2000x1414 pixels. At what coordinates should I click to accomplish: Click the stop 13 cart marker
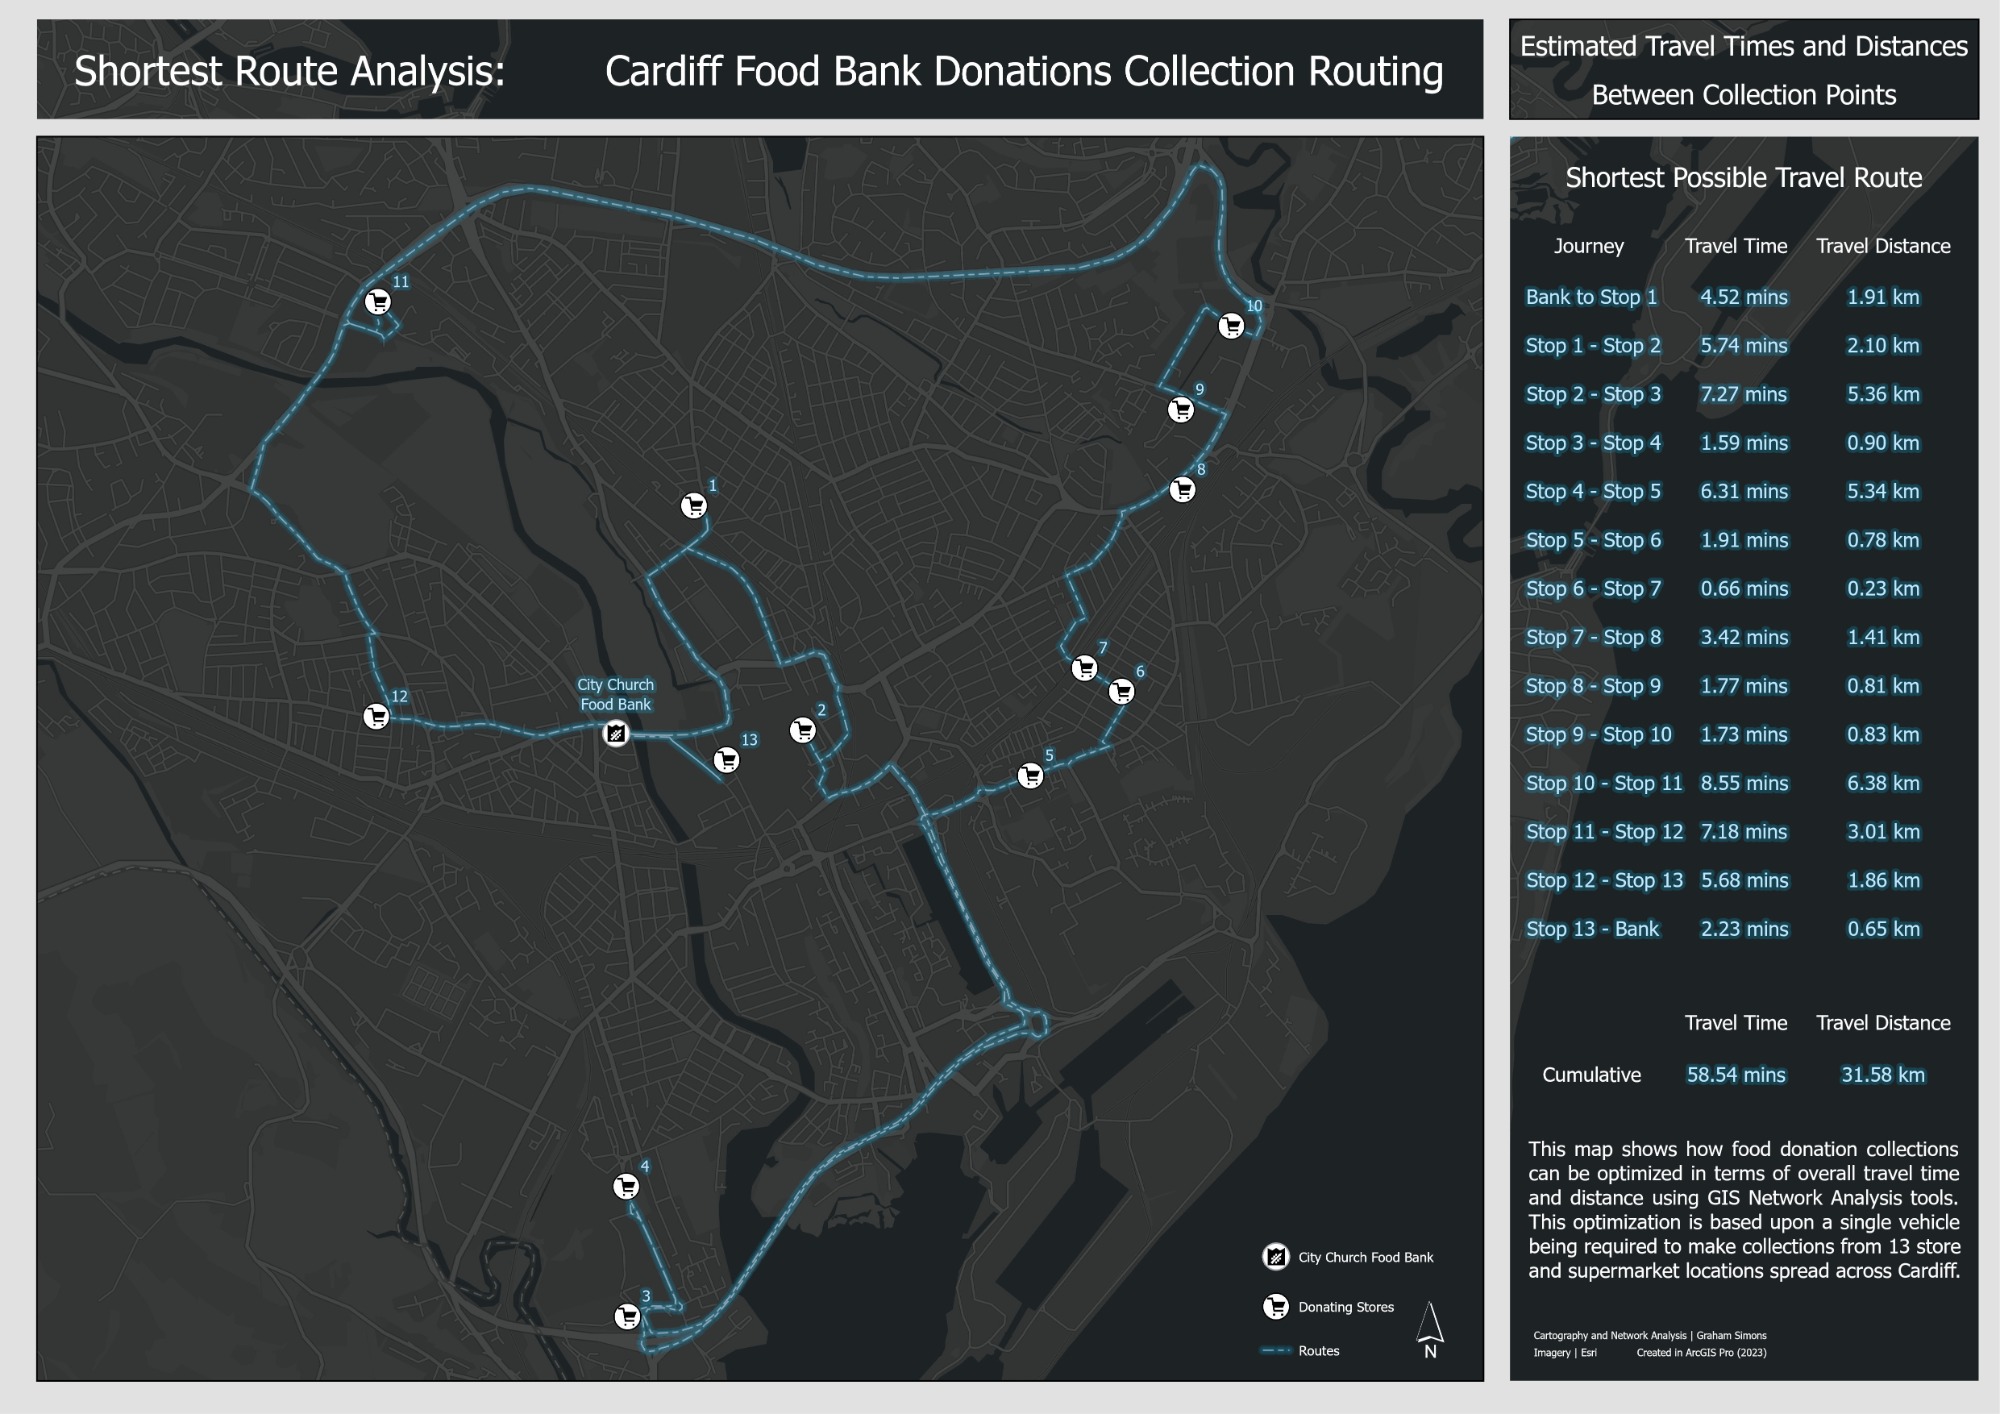click(x=727, y=760)
